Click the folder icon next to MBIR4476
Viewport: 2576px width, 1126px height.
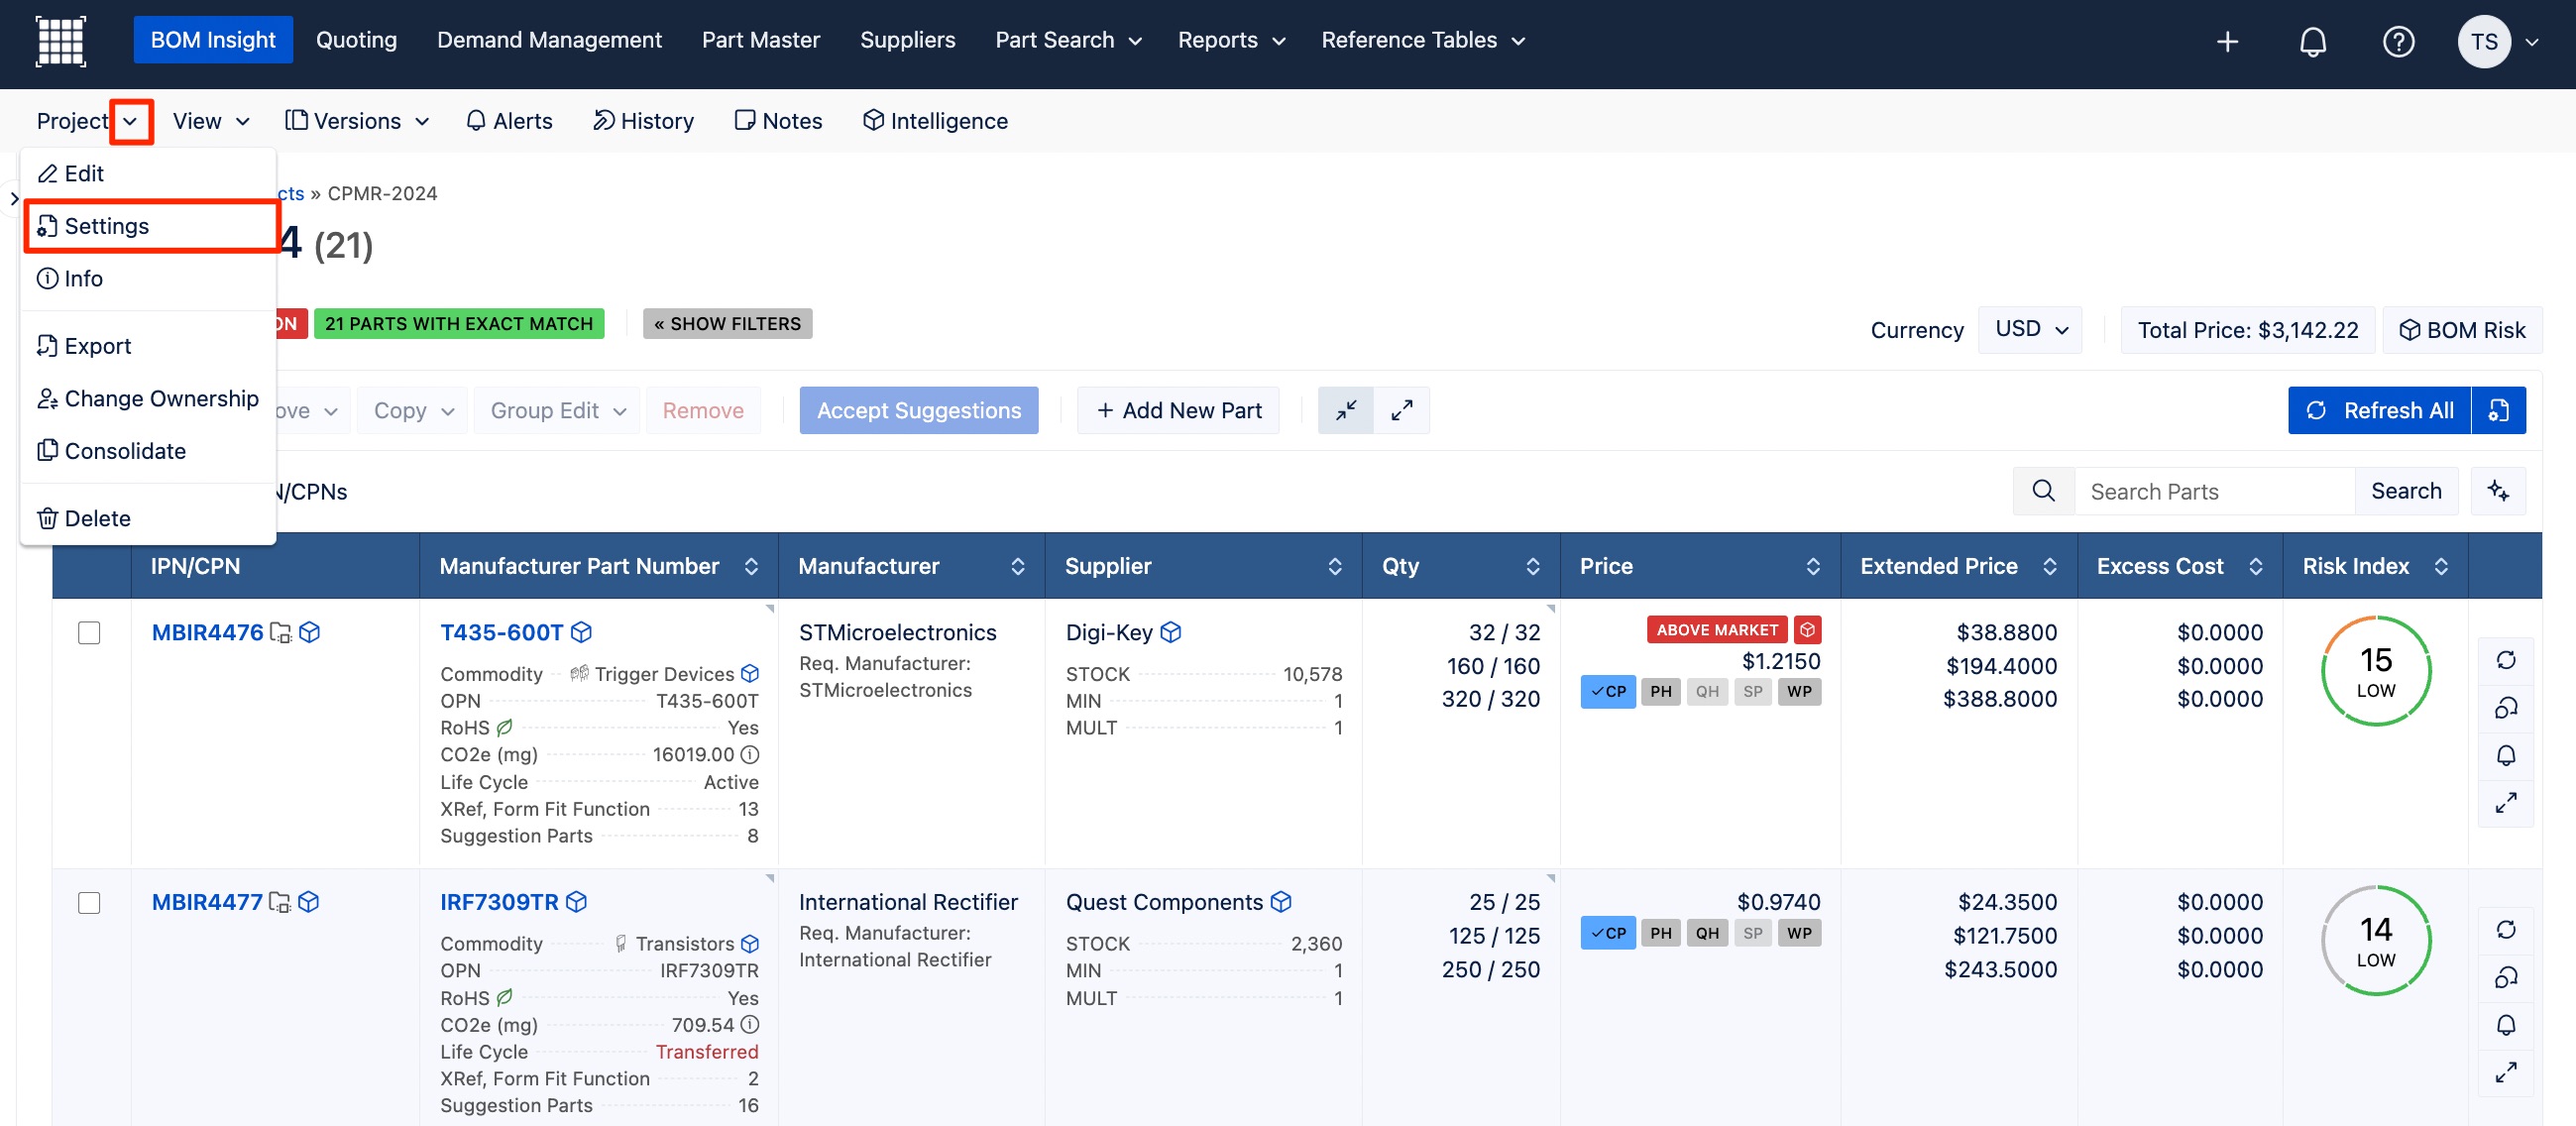click(281, 633)
